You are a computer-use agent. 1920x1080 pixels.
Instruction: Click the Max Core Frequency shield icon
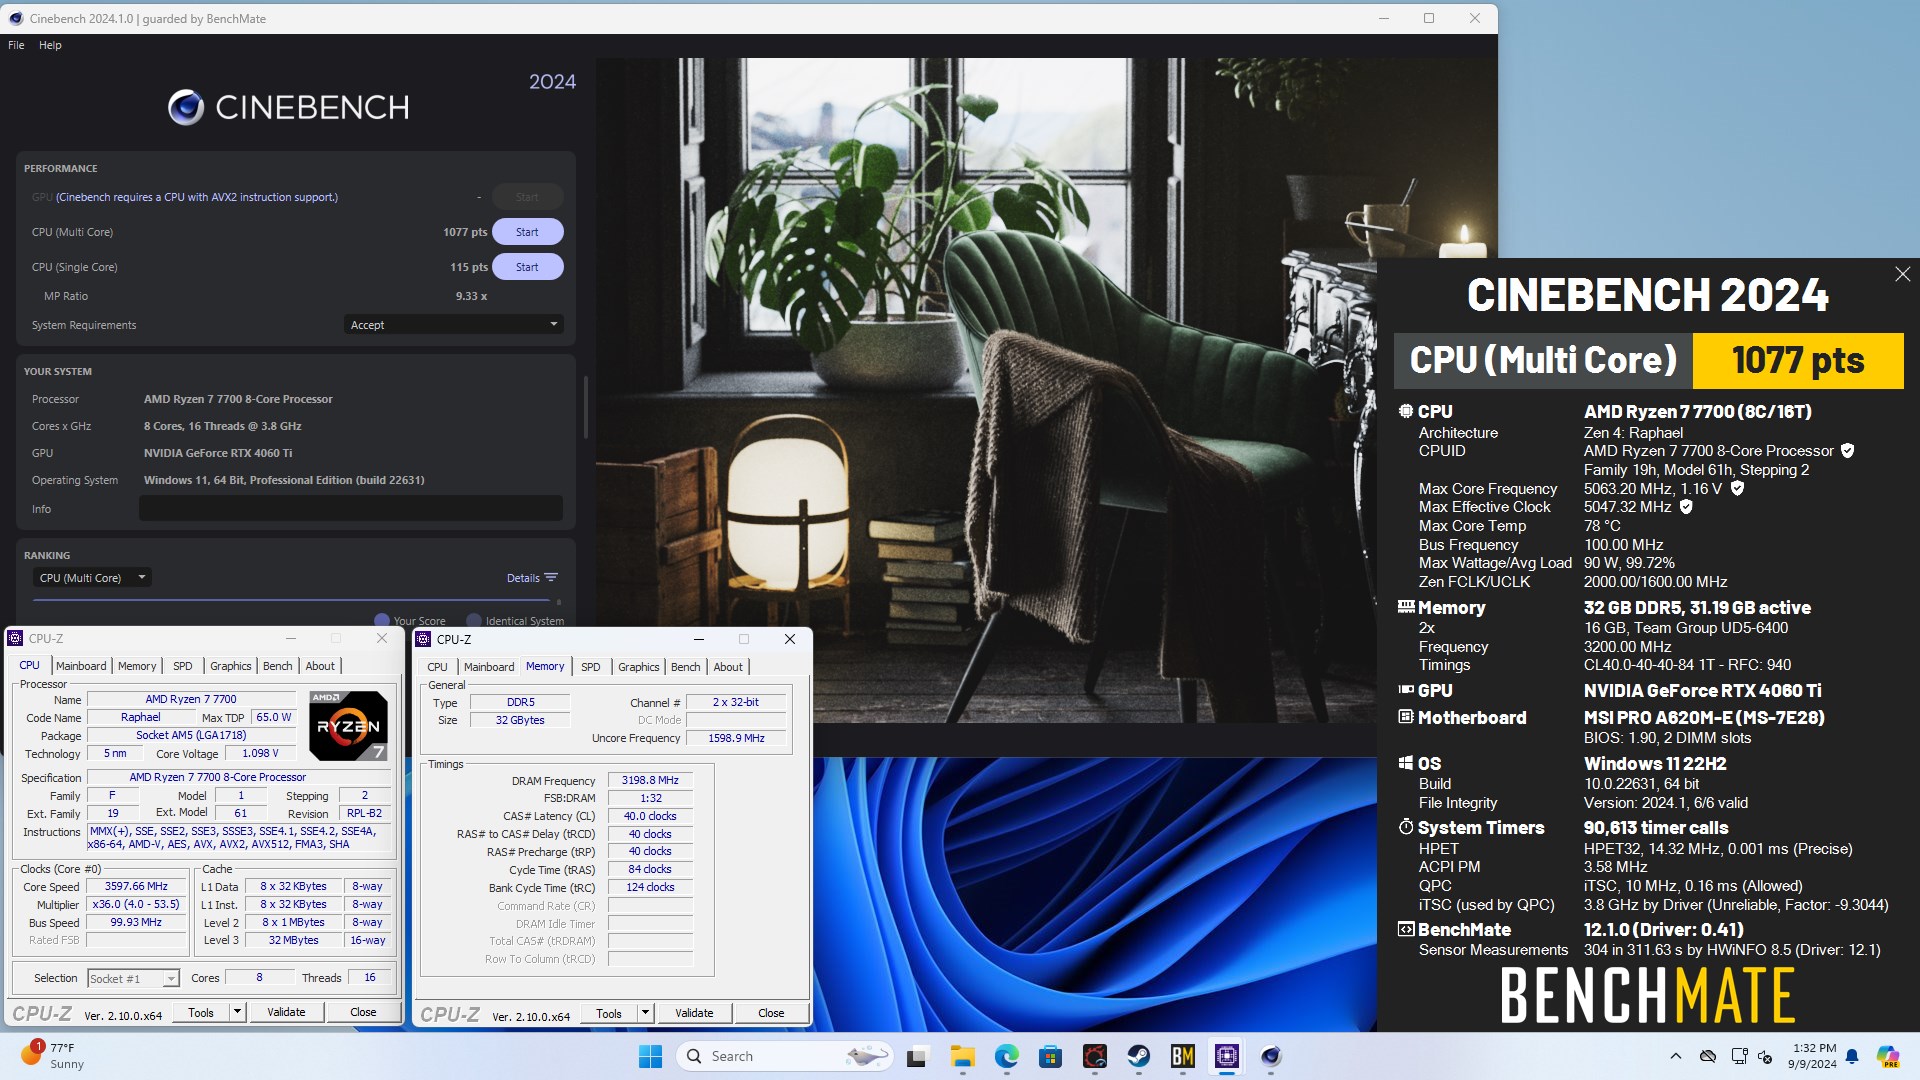coord(1737,489)
